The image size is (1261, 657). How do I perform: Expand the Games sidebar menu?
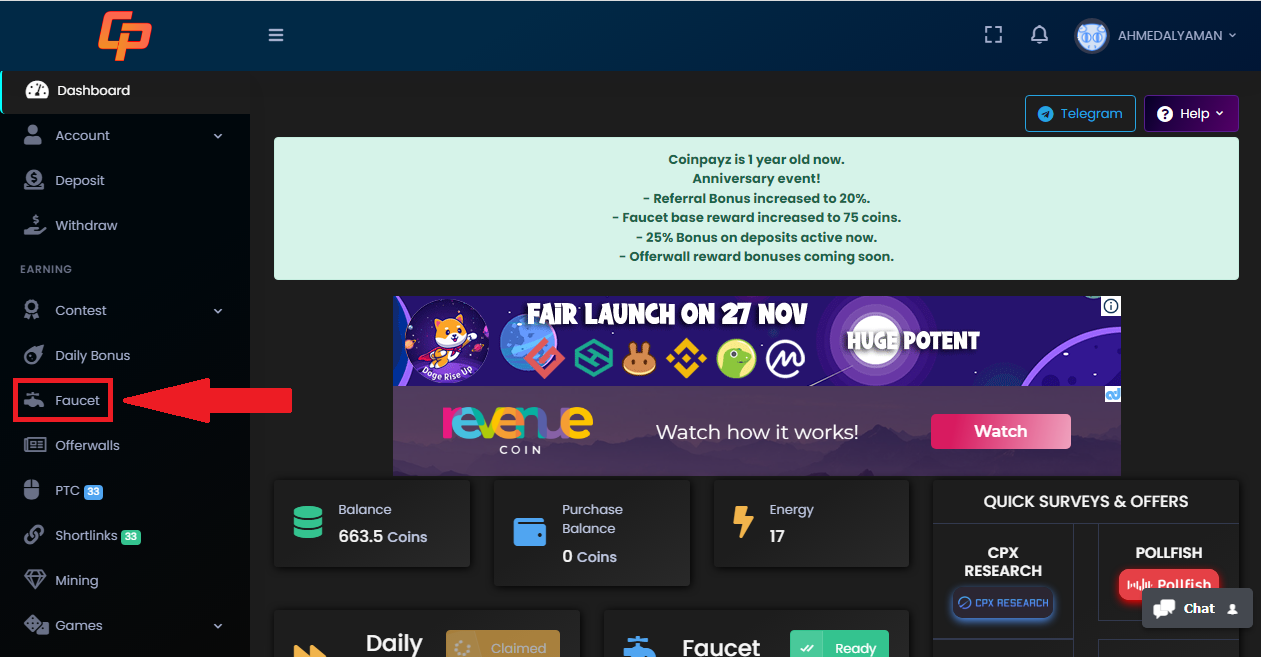click(x=125, y=625)
